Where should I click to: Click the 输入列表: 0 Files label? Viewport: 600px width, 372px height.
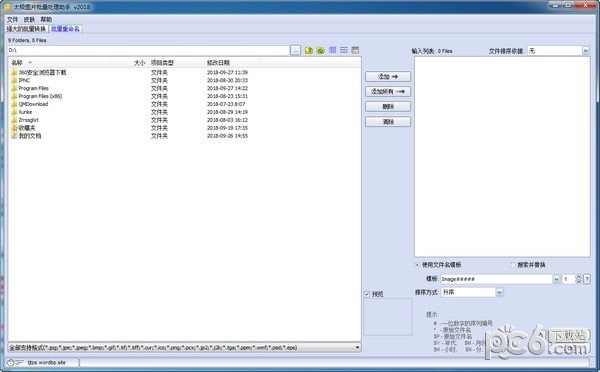(432, 51)
